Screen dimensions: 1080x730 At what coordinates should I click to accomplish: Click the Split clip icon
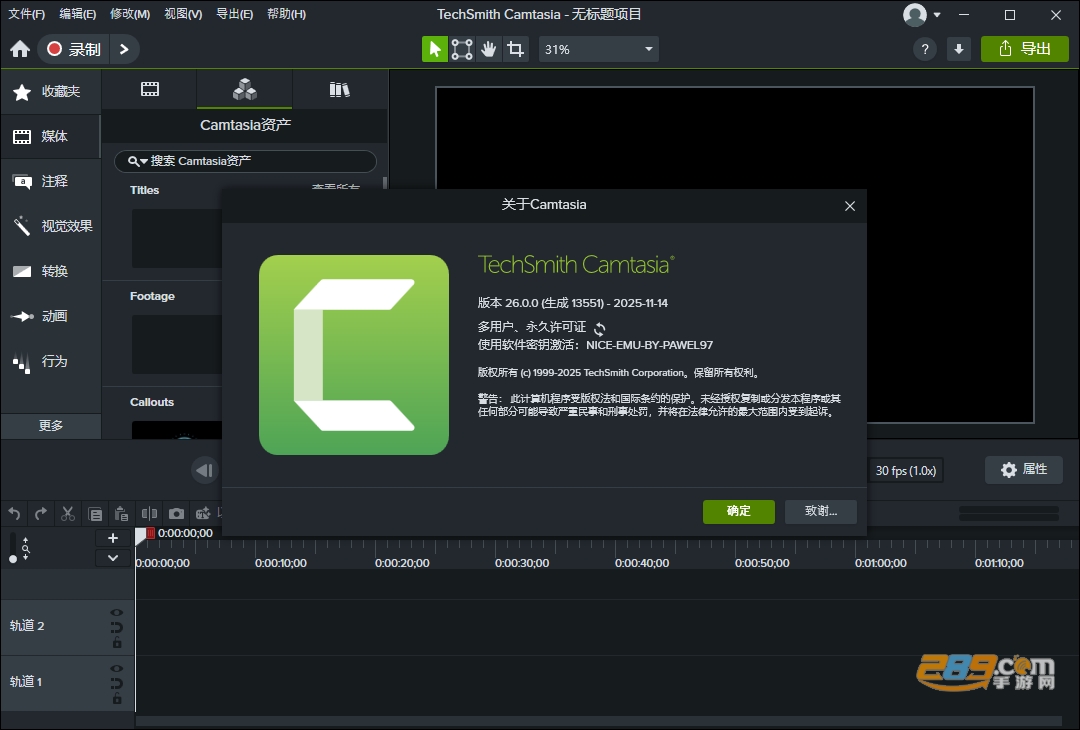click(x=149, y=514)
